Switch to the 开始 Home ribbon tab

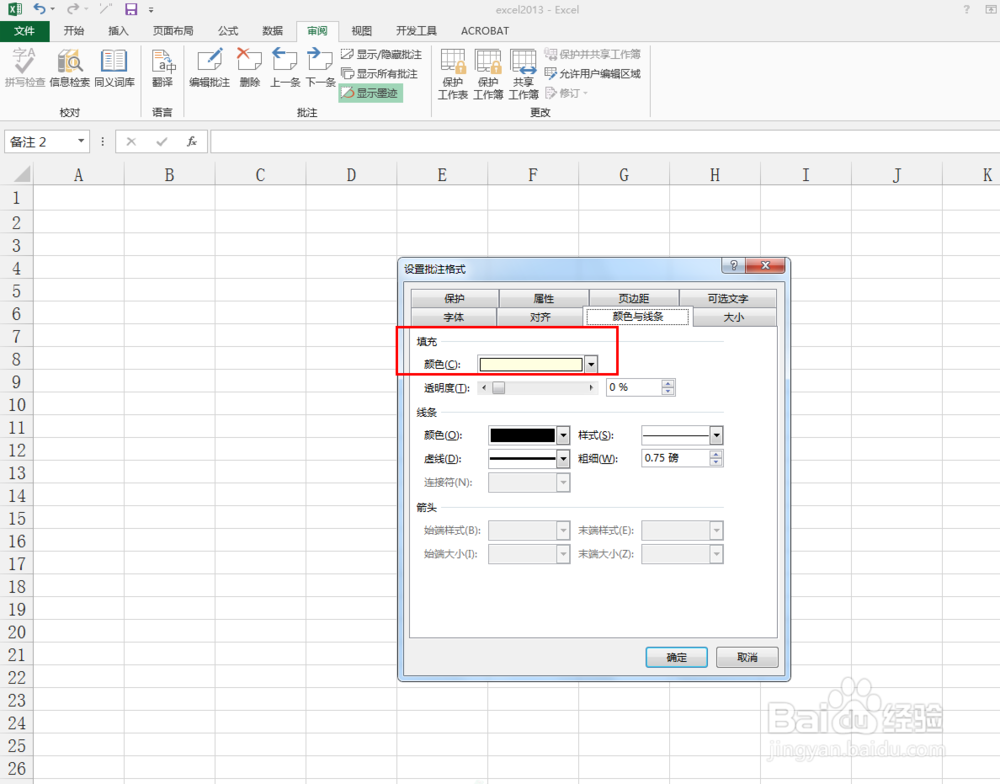(74, 31)
